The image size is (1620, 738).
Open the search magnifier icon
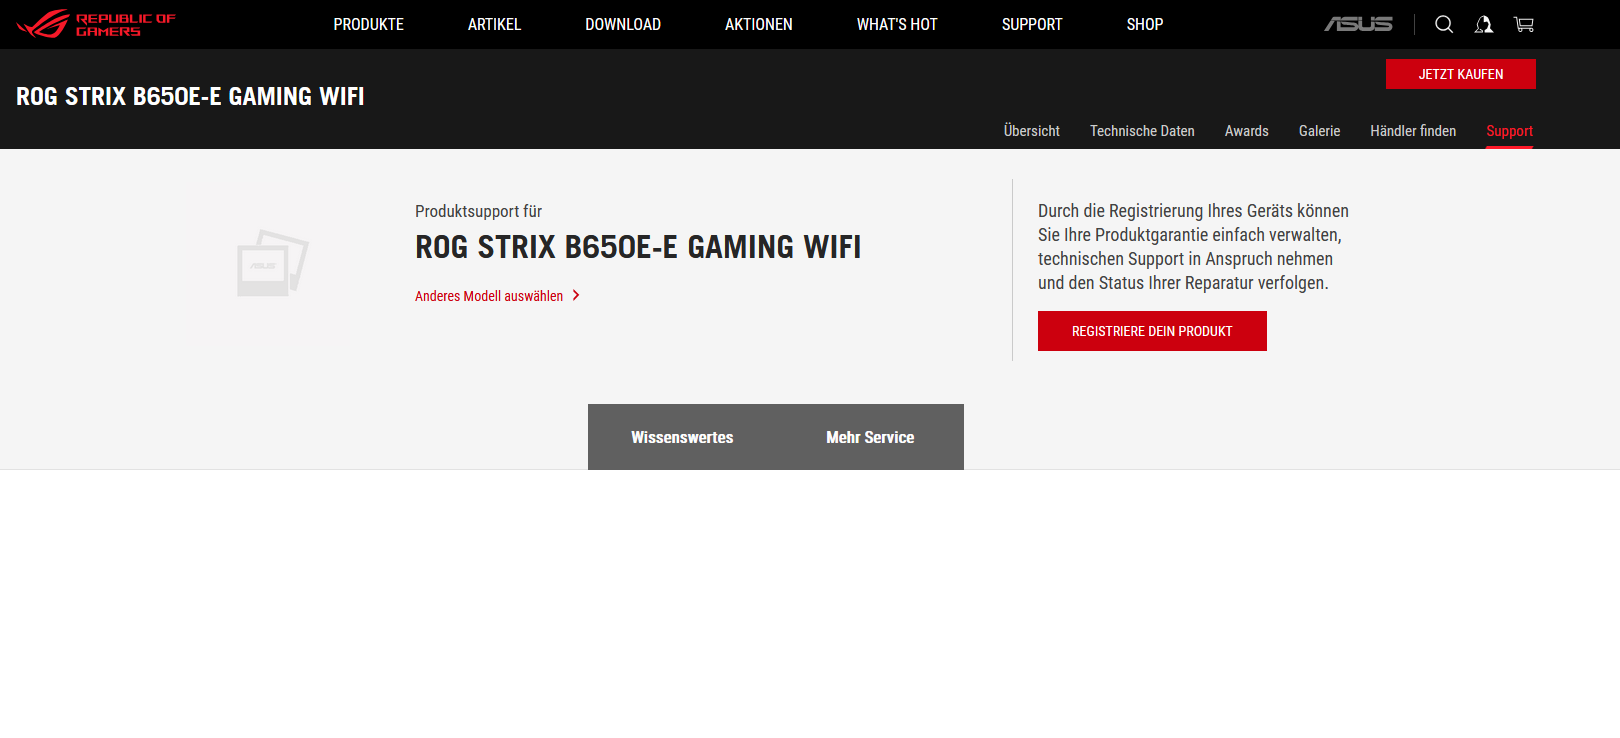pyautogui.click(x=1444, y=24)
